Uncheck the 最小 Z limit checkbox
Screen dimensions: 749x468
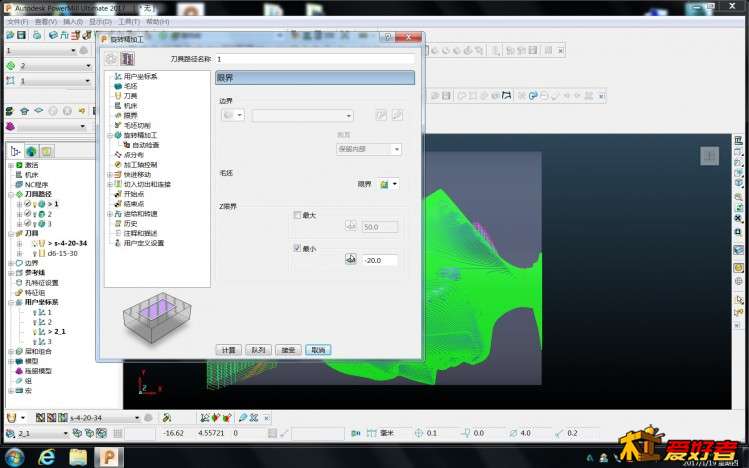click(x=297, y=248)
